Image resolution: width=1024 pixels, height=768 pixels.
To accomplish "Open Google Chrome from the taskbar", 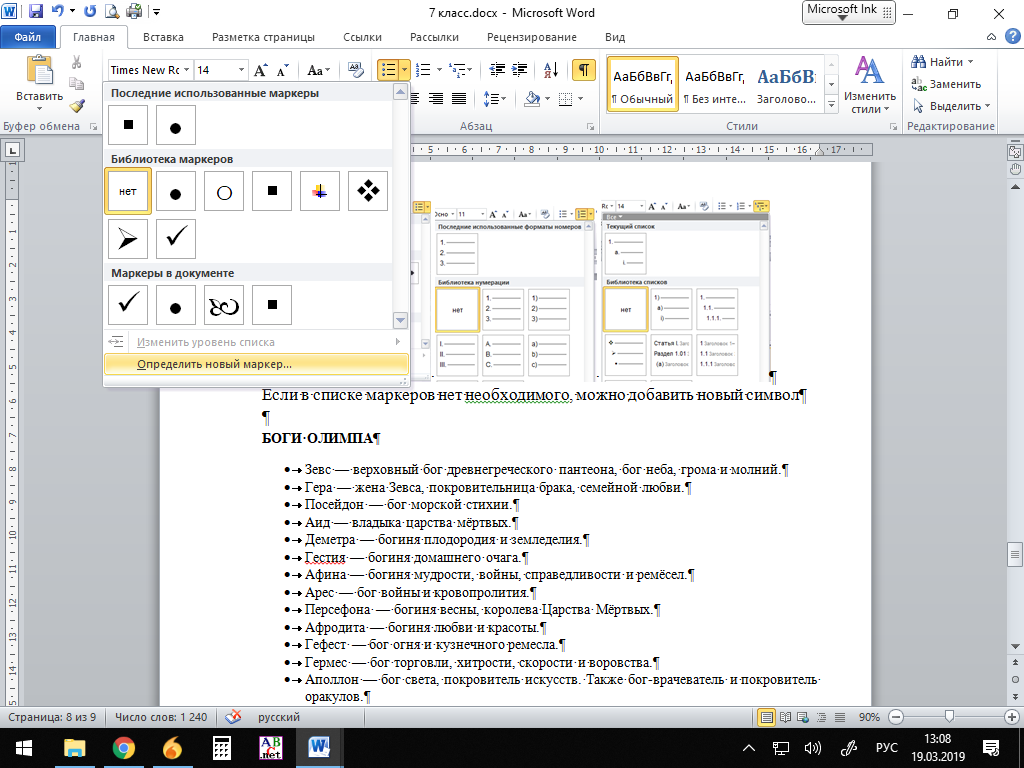I will point(124,747).
